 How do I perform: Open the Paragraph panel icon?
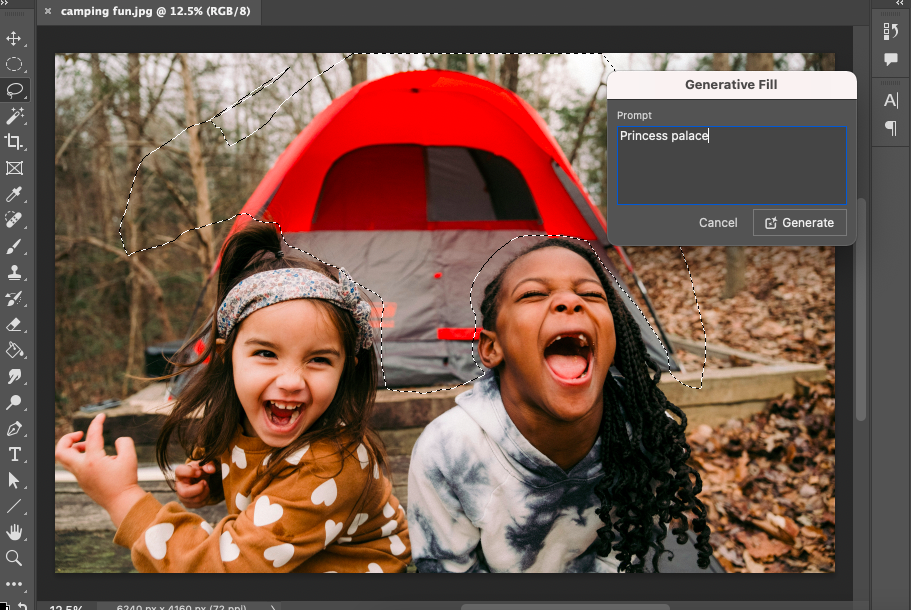891,128
